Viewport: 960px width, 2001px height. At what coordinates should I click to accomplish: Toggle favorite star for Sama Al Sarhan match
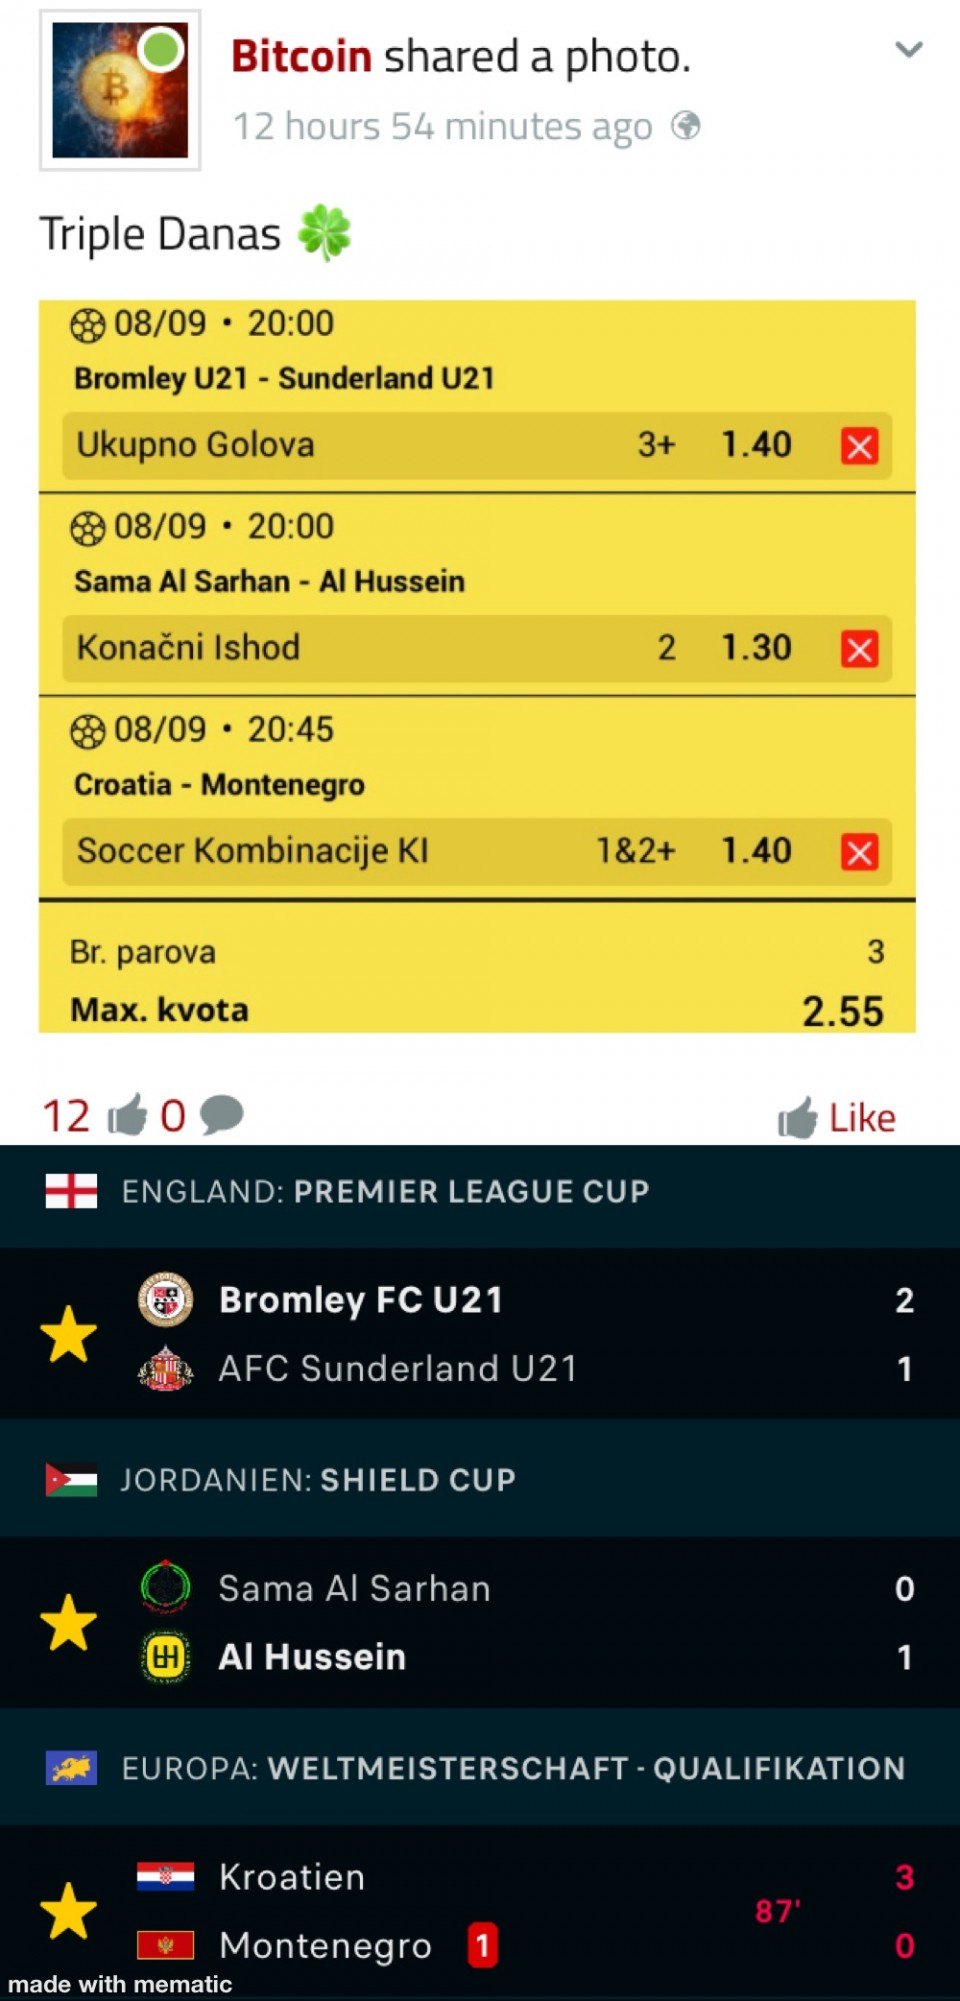tap(68, 1622)
